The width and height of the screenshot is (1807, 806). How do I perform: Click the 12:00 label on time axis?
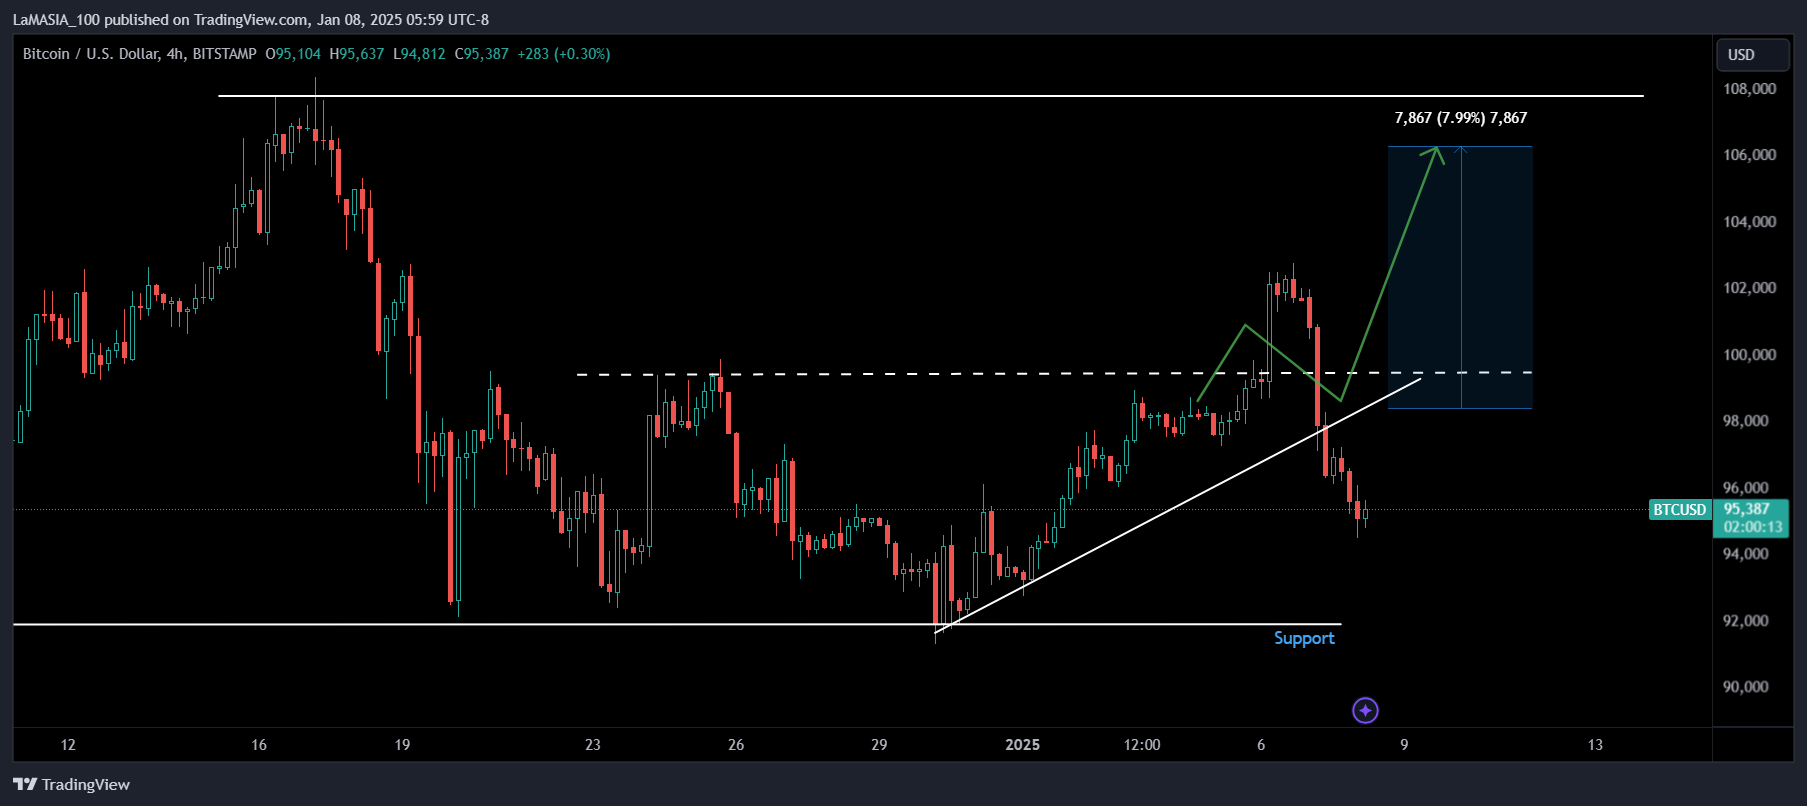(x=1142, y=745)
